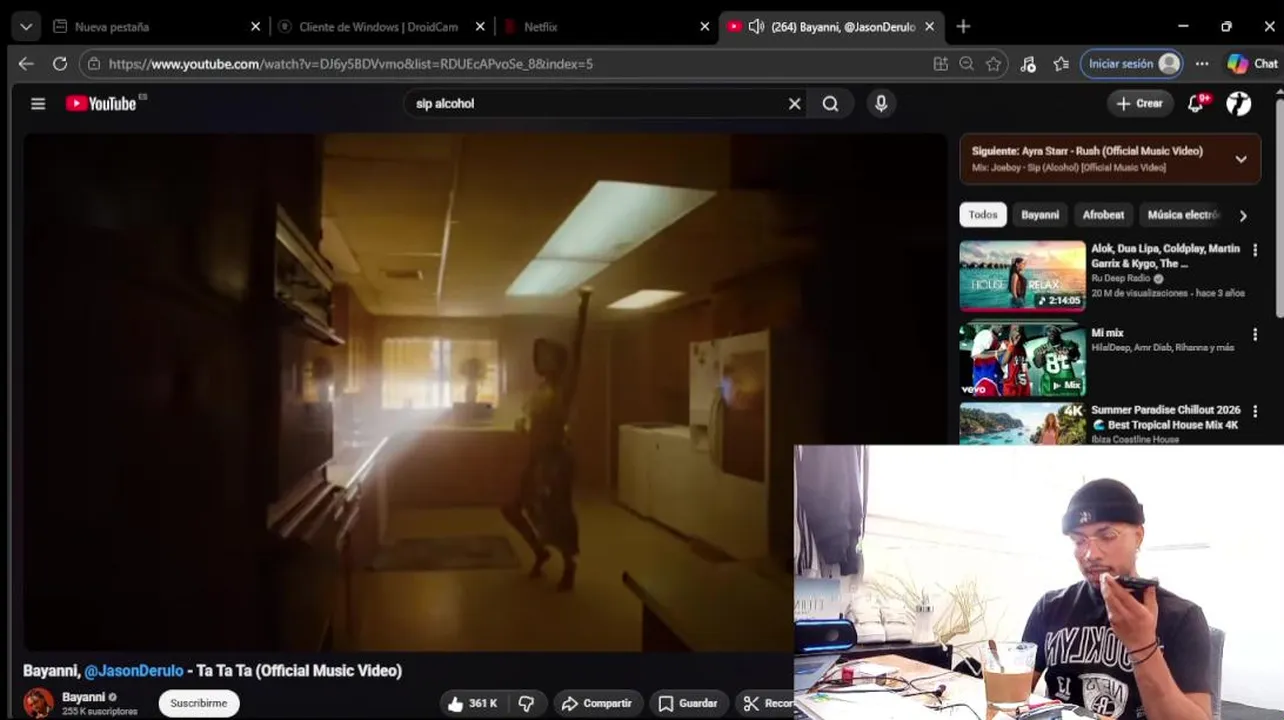Like the video (361 K)
Screen dimensions: 1284x720
click(473, 703)
